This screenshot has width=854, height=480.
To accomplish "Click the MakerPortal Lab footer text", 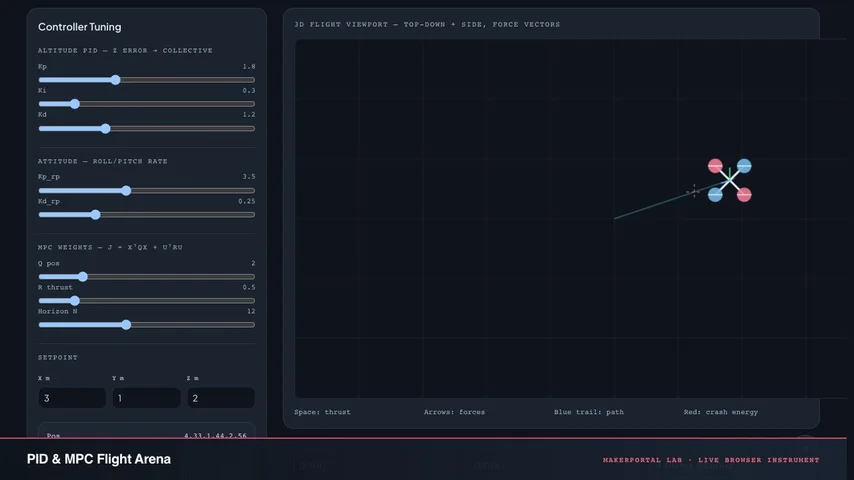I will click(711, 460).
